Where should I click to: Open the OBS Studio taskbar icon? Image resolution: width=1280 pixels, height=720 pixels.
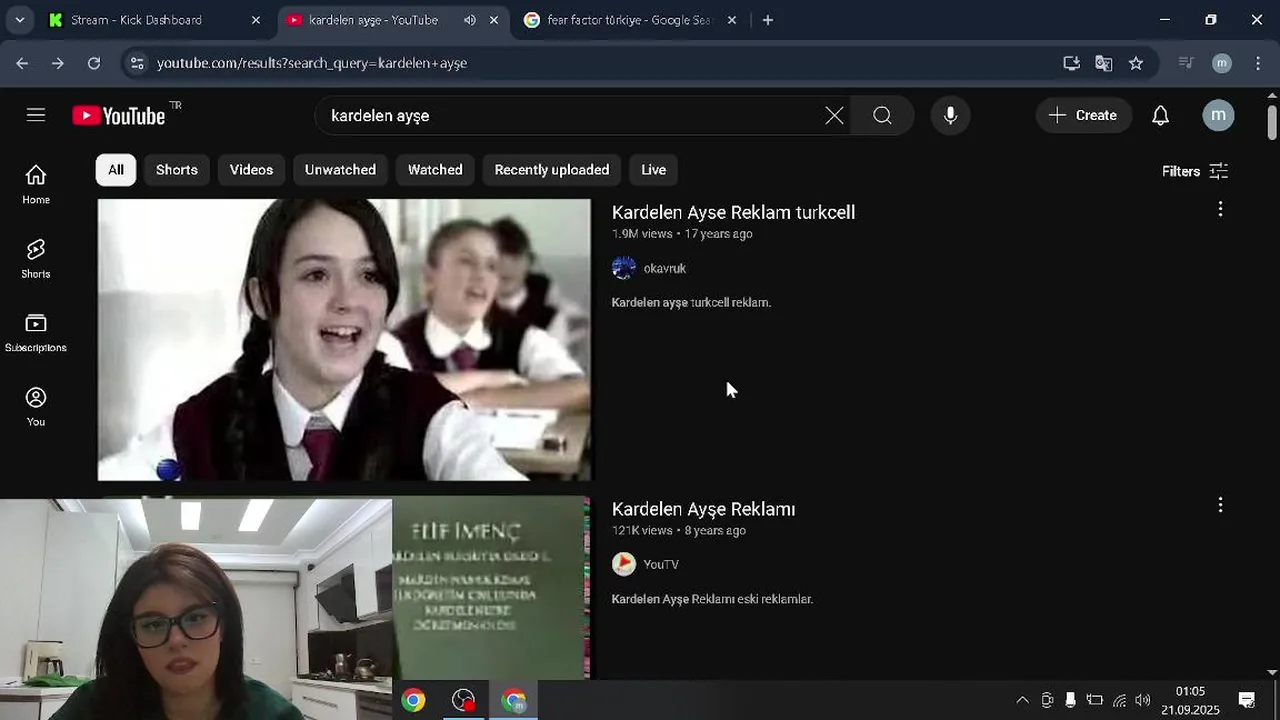point(463,700)
